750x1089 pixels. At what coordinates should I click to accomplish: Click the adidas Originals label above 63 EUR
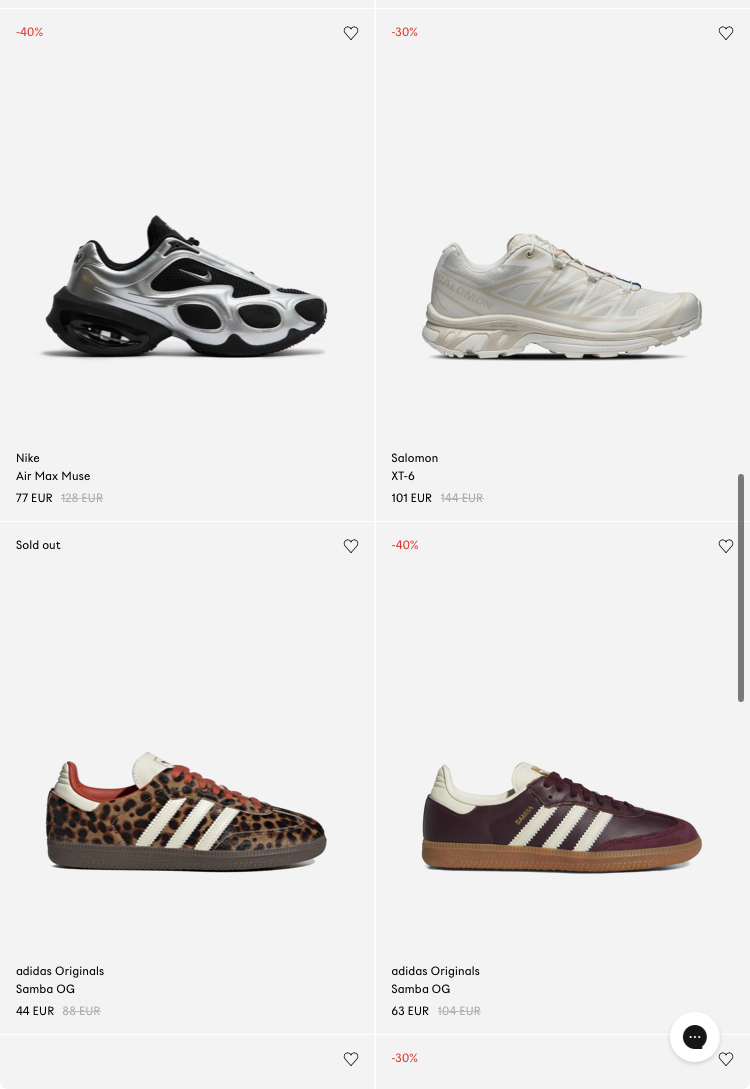pyautogui.click(x=435, y=971)
